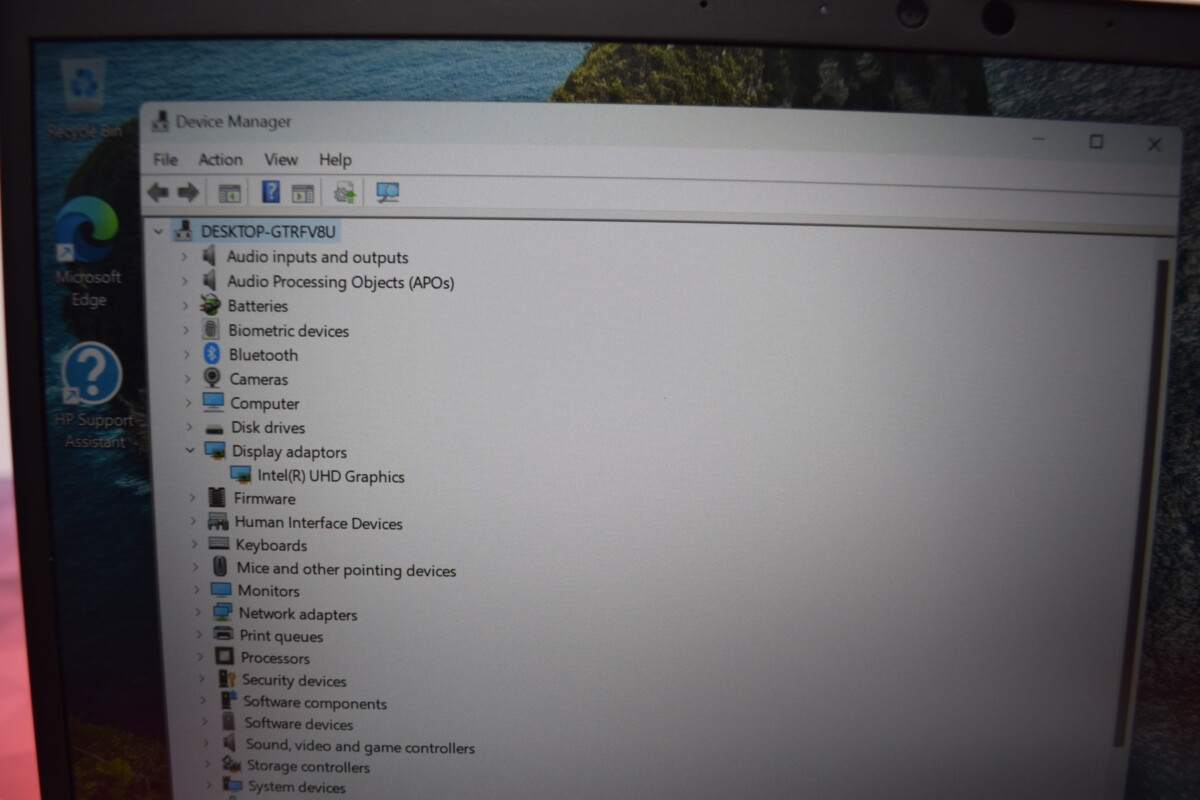This screenshot has height=800, width=1200.
Task: Expand the Bluetooth node
Action: (x=186, y=354)
